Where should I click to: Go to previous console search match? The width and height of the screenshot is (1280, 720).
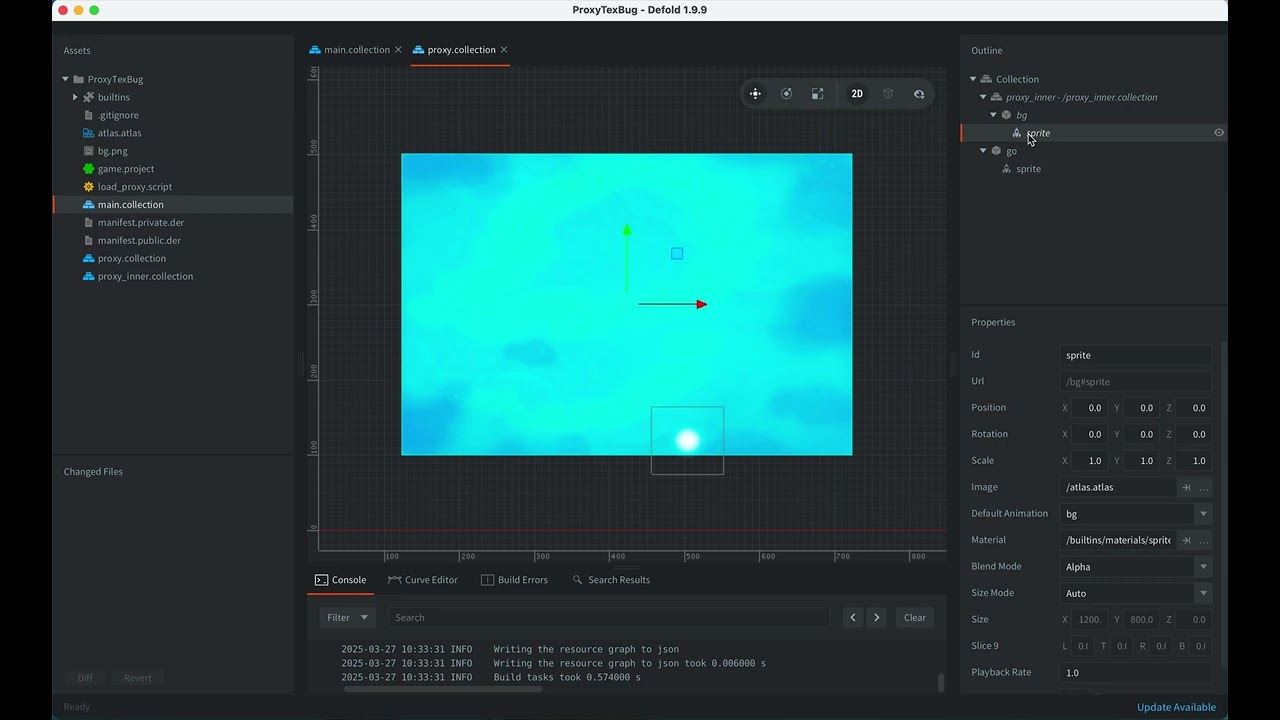click(x=853, y=618)
